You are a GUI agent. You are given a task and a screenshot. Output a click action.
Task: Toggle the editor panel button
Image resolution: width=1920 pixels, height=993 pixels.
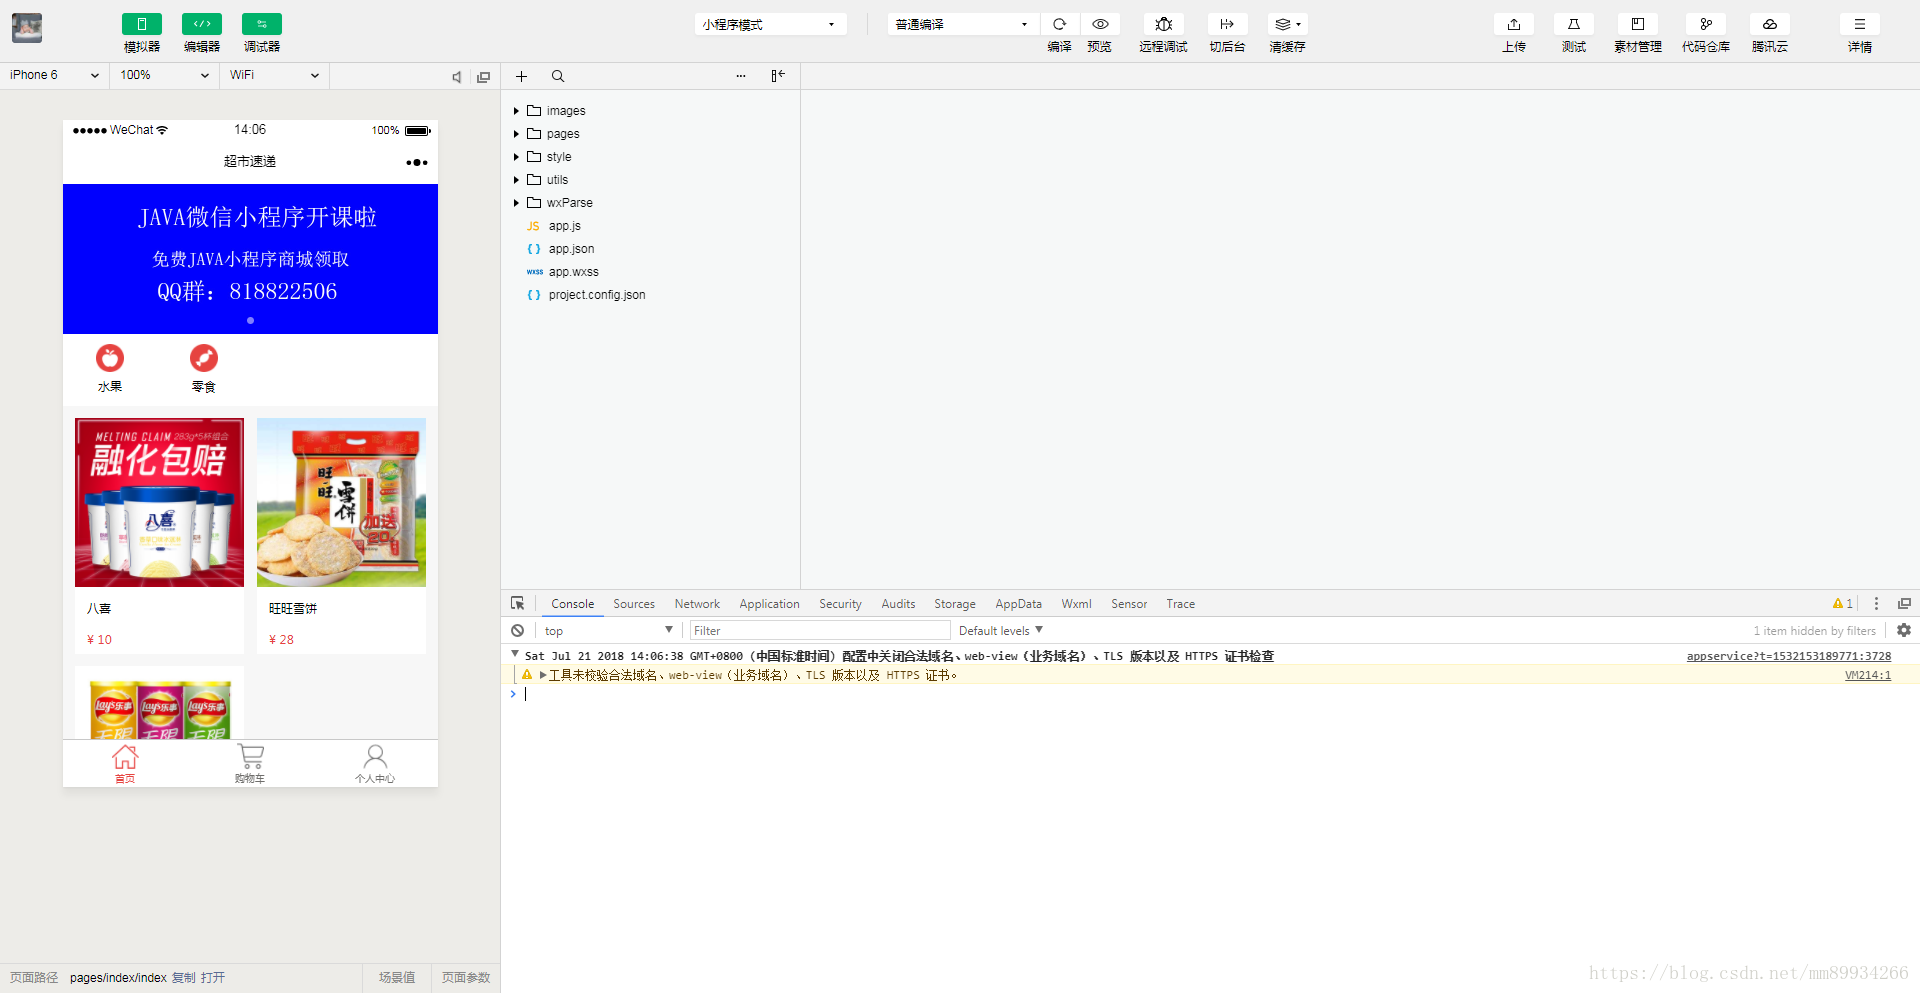(x=202, y=24)
